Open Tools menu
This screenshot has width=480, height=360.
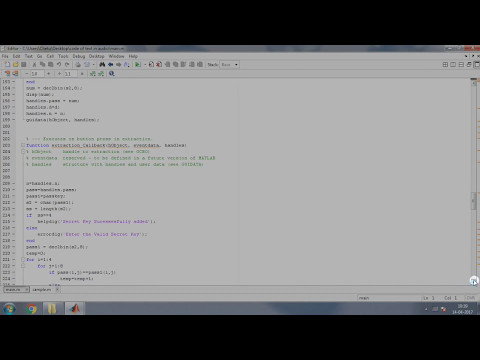click(63, 56)
